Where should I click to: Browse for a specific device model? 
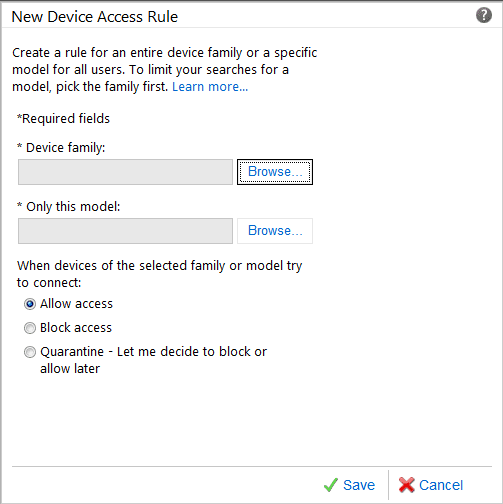tap(275, 231)
